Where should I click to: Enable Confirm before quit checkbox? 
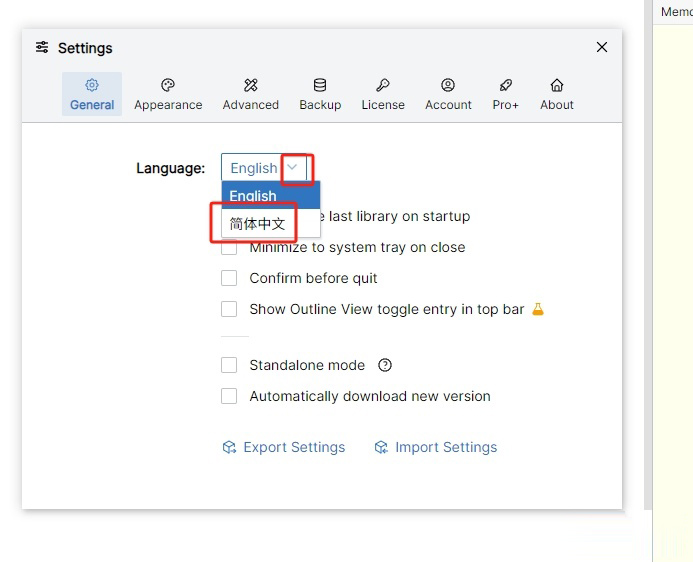[x=229, y=278]
